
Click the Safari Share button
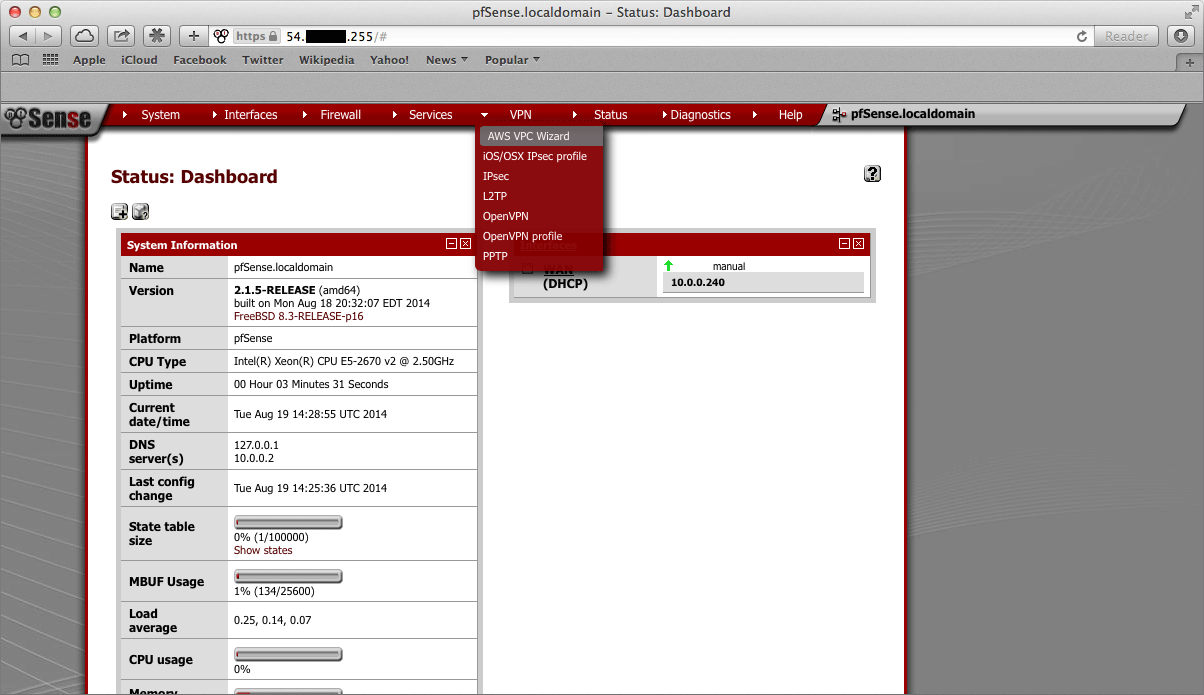121,36
